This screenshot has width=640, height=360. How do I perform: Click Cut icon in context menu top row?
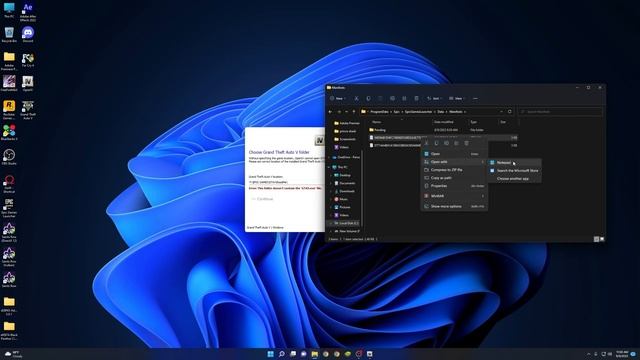pos(427,143)
